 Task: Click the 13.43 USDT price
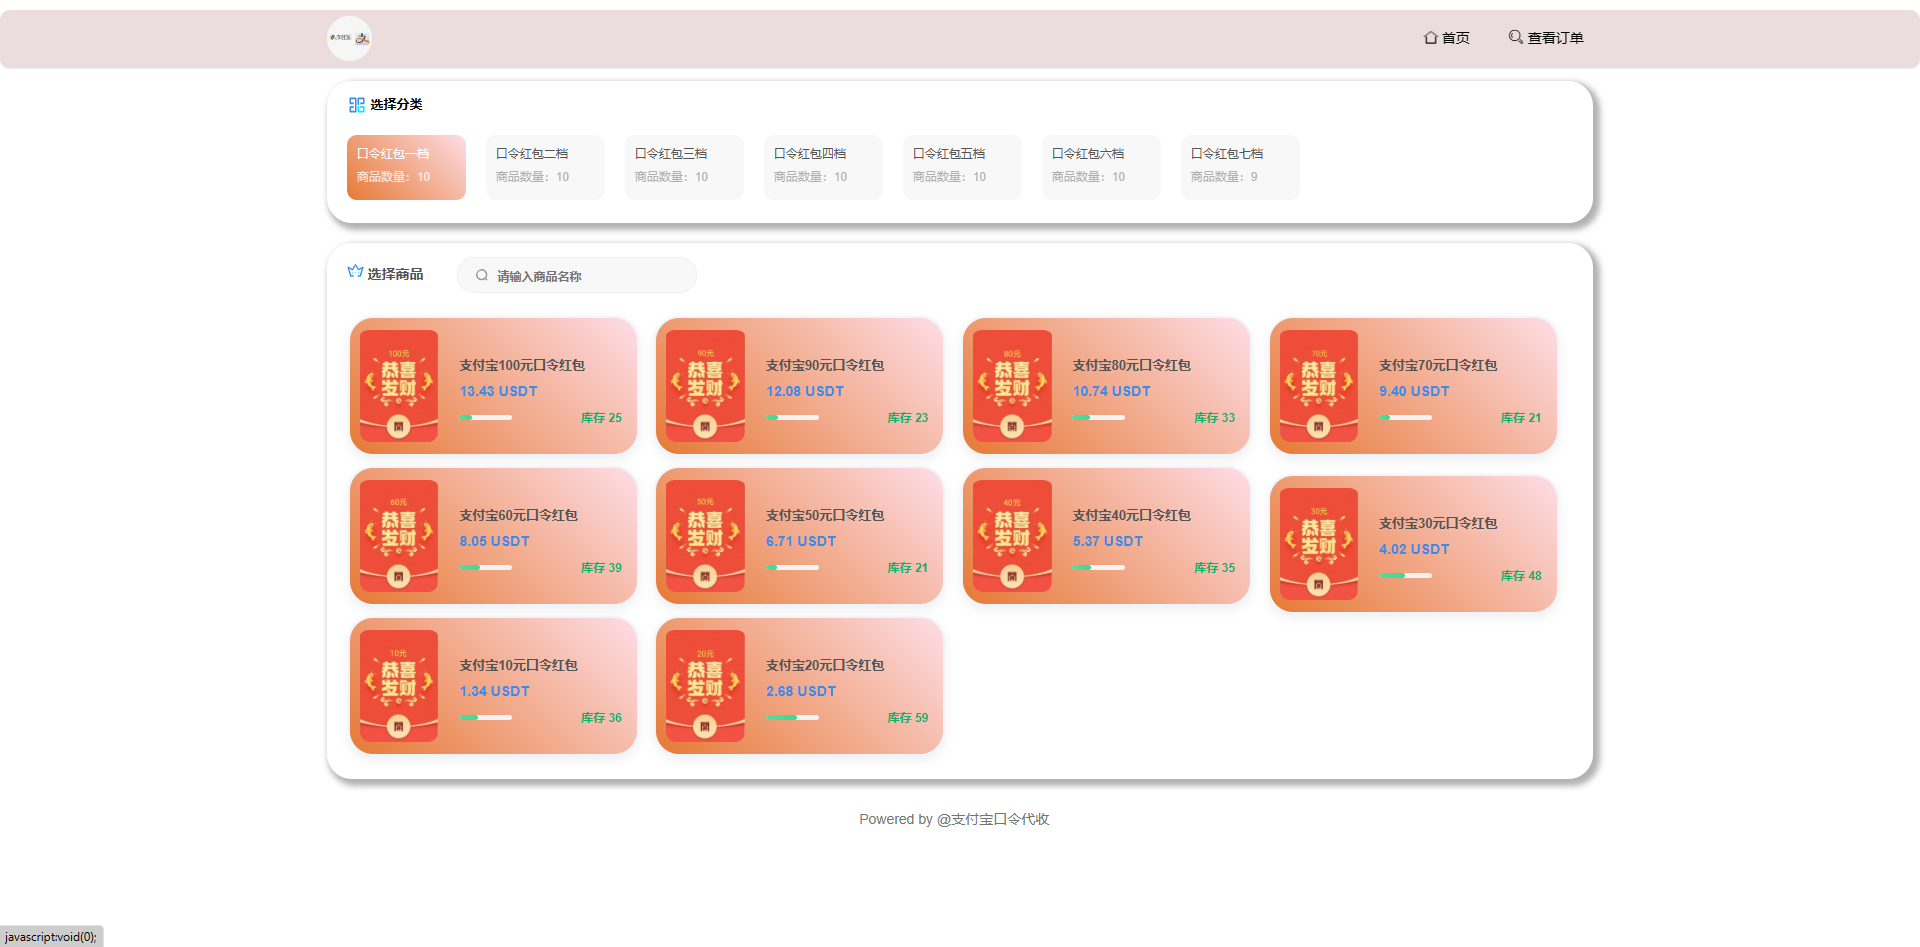click(499, 391)
